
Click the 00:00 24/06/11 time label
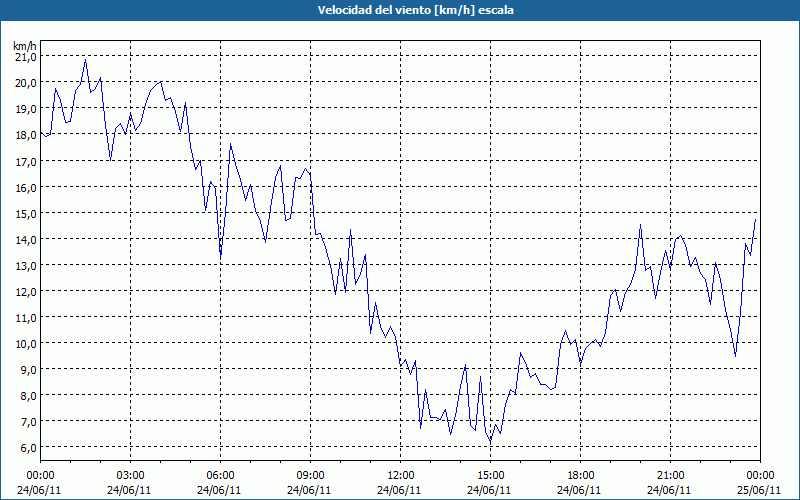(x=39, y=483)
